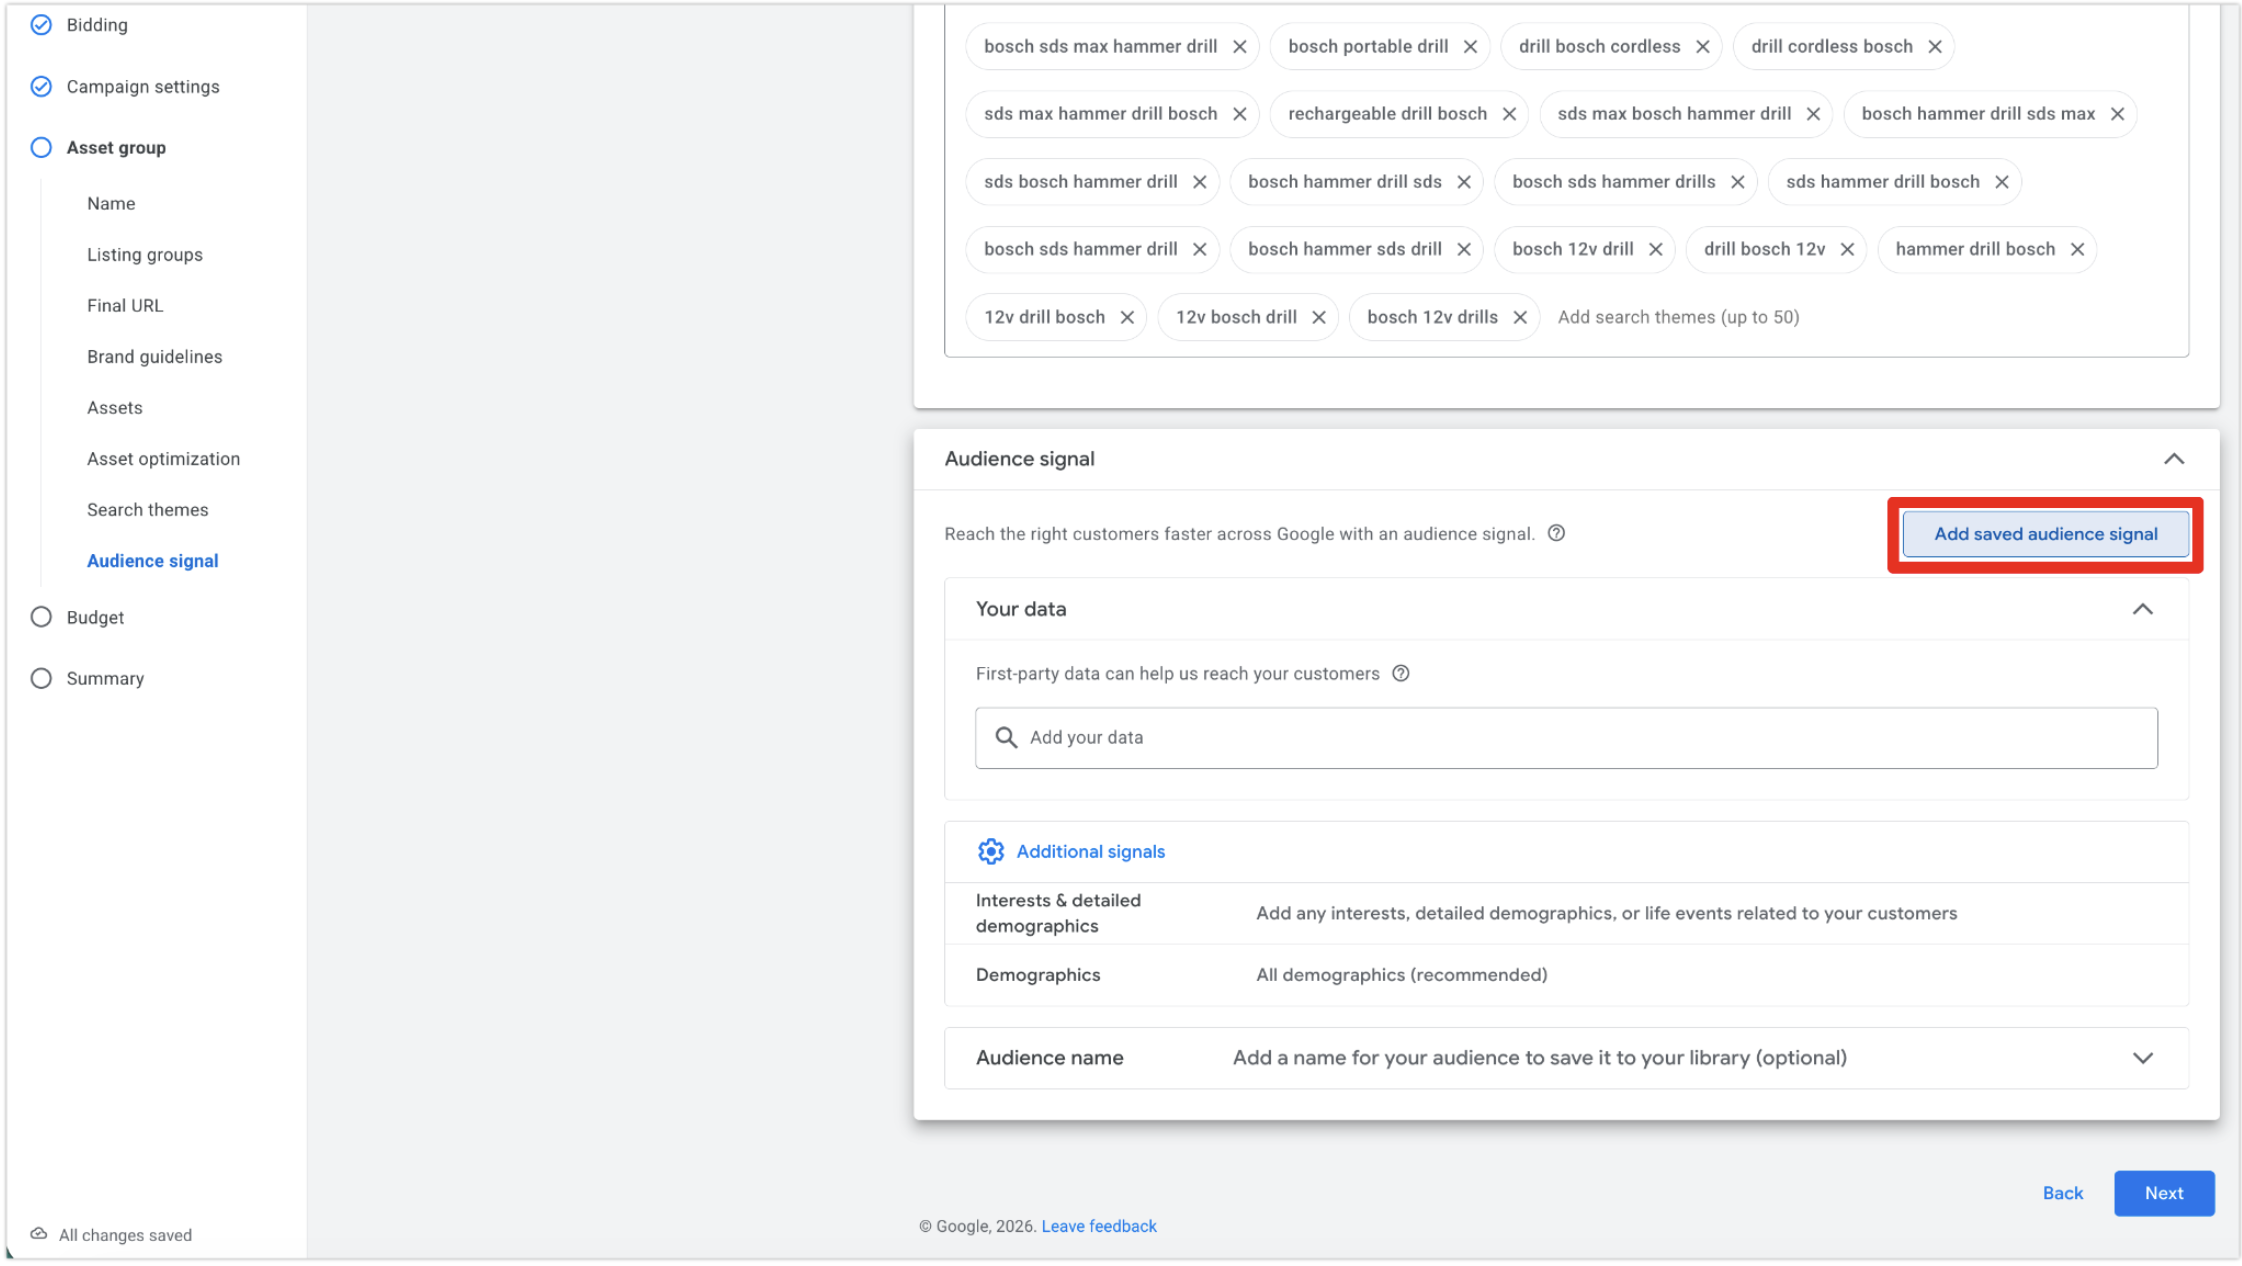
Task: Open the Asset group step label
Action: (117, 147)
